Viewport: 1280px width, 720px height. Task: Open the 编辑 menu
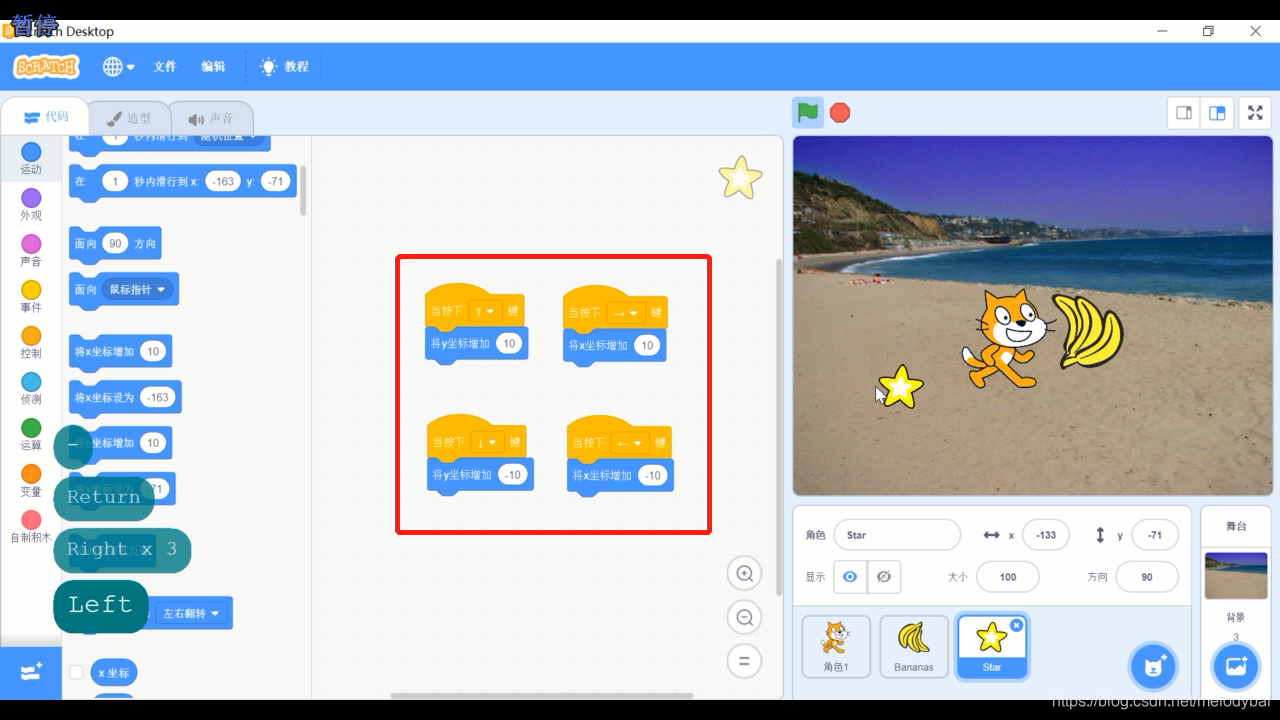213,67
